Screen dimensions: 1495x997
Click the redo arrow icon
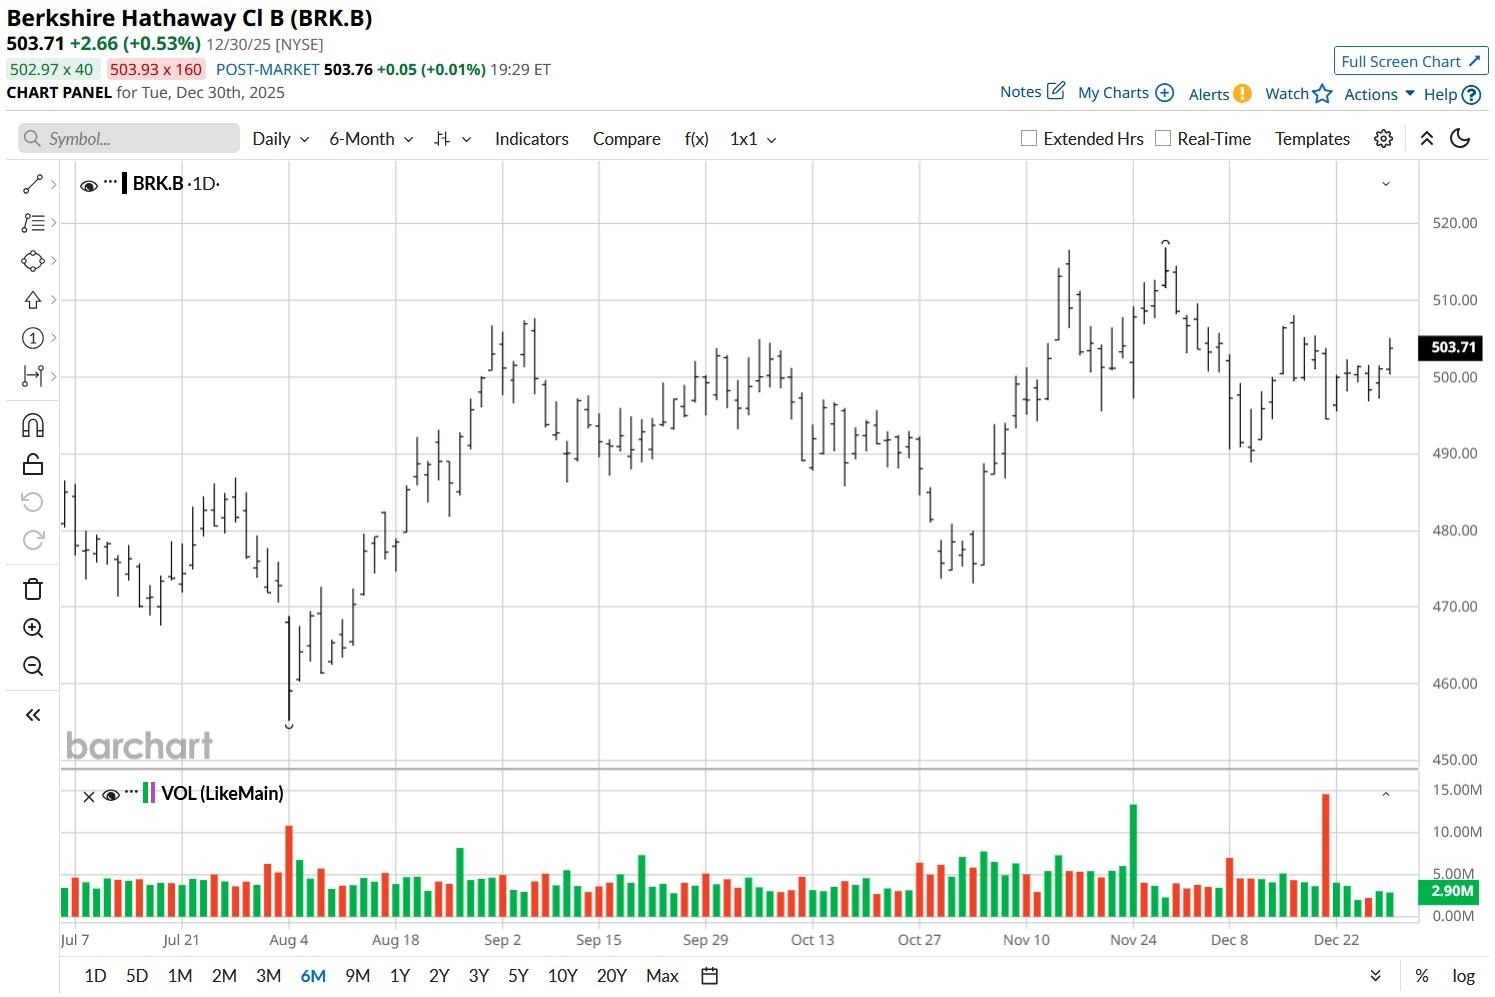(x=32, y=540)
